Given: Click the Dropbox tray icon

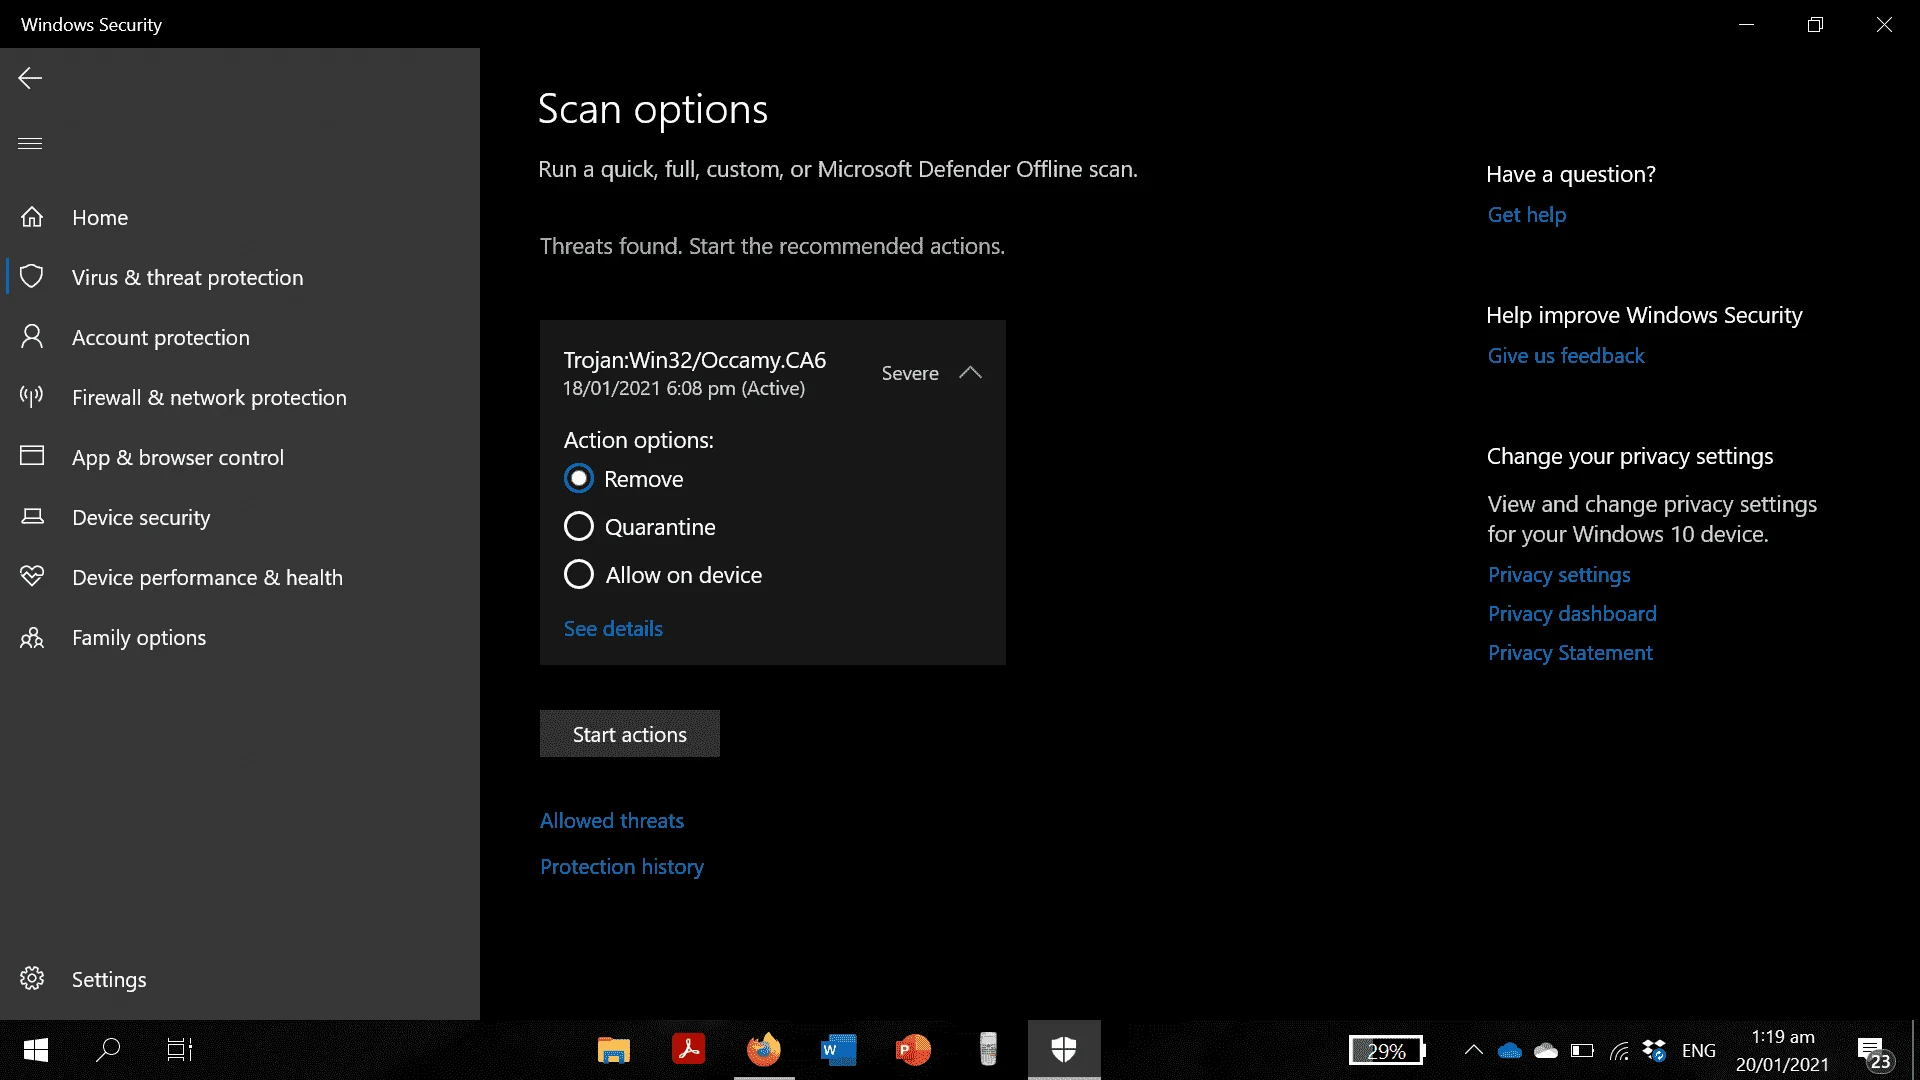Looking at the screenshot, I should coord(1654,1051).
